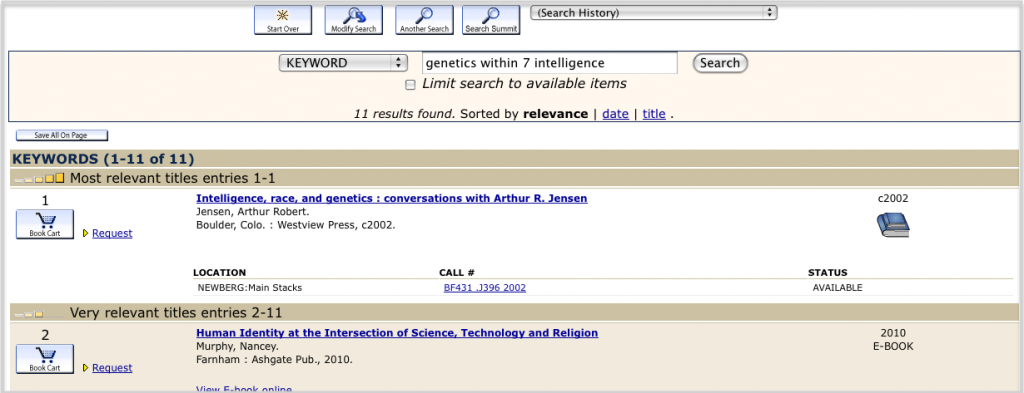Screen dimensions: 1024x393
Task: Open Human Identity at the Intersection title
Action: 397,333
